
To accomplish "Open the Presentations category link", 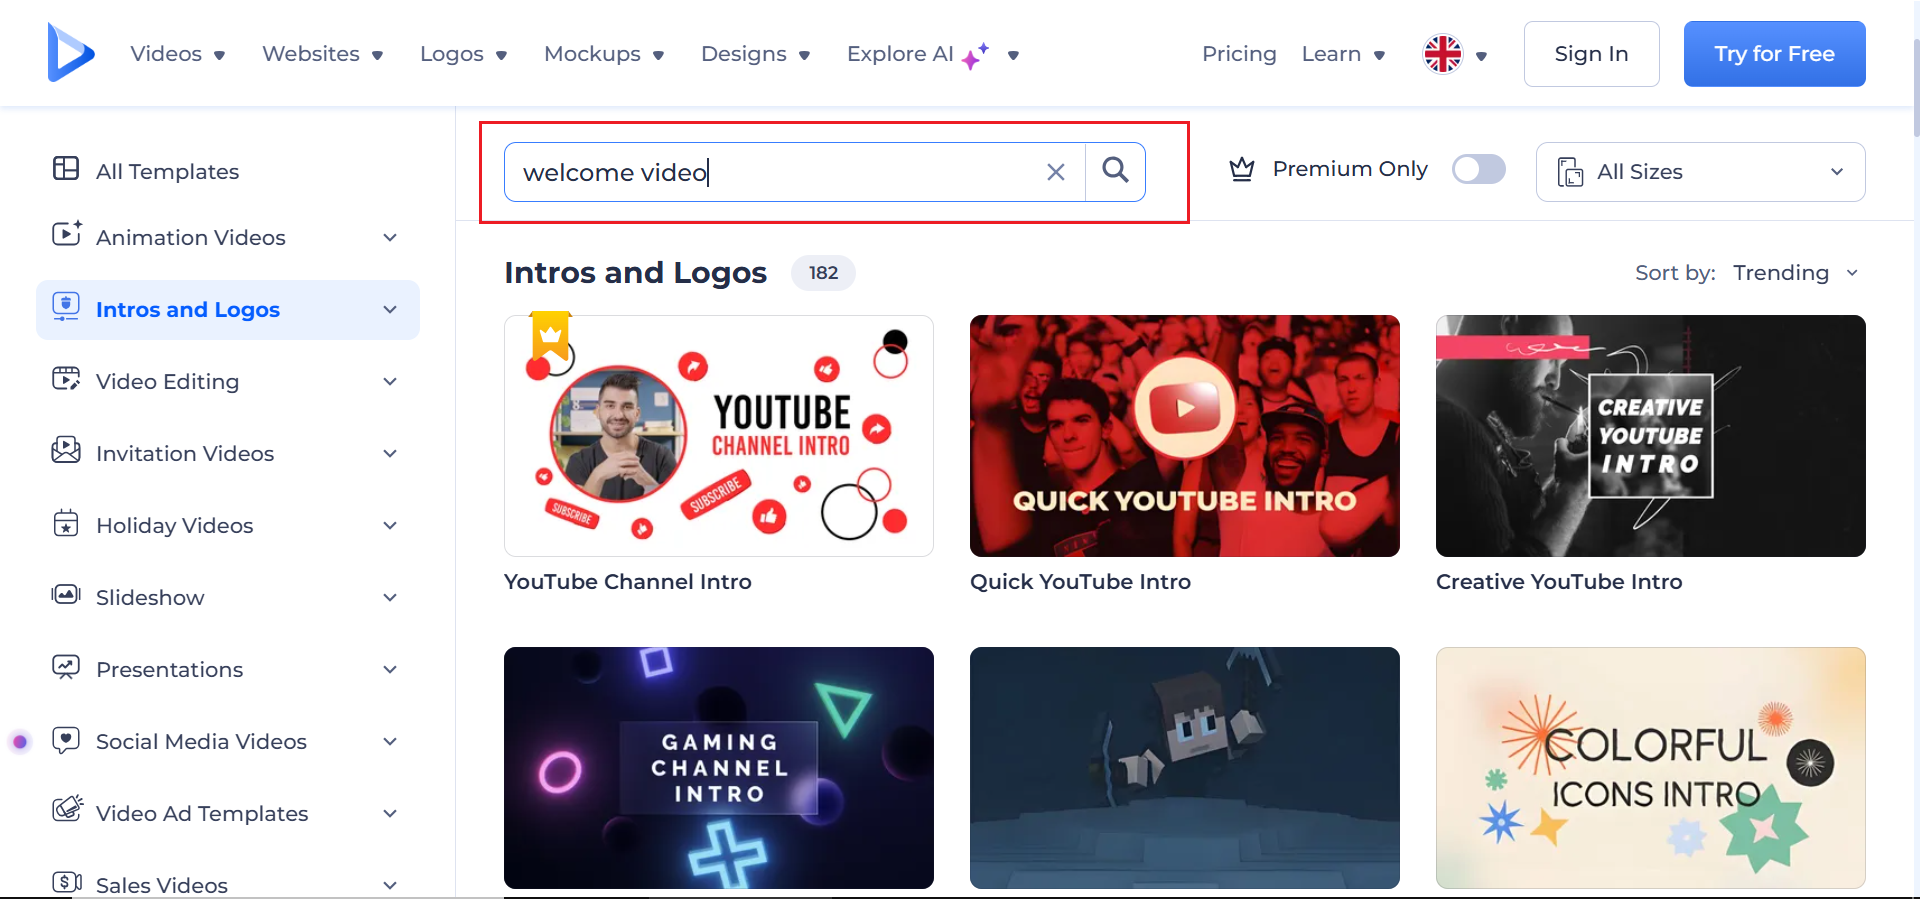I will [170, 670].
